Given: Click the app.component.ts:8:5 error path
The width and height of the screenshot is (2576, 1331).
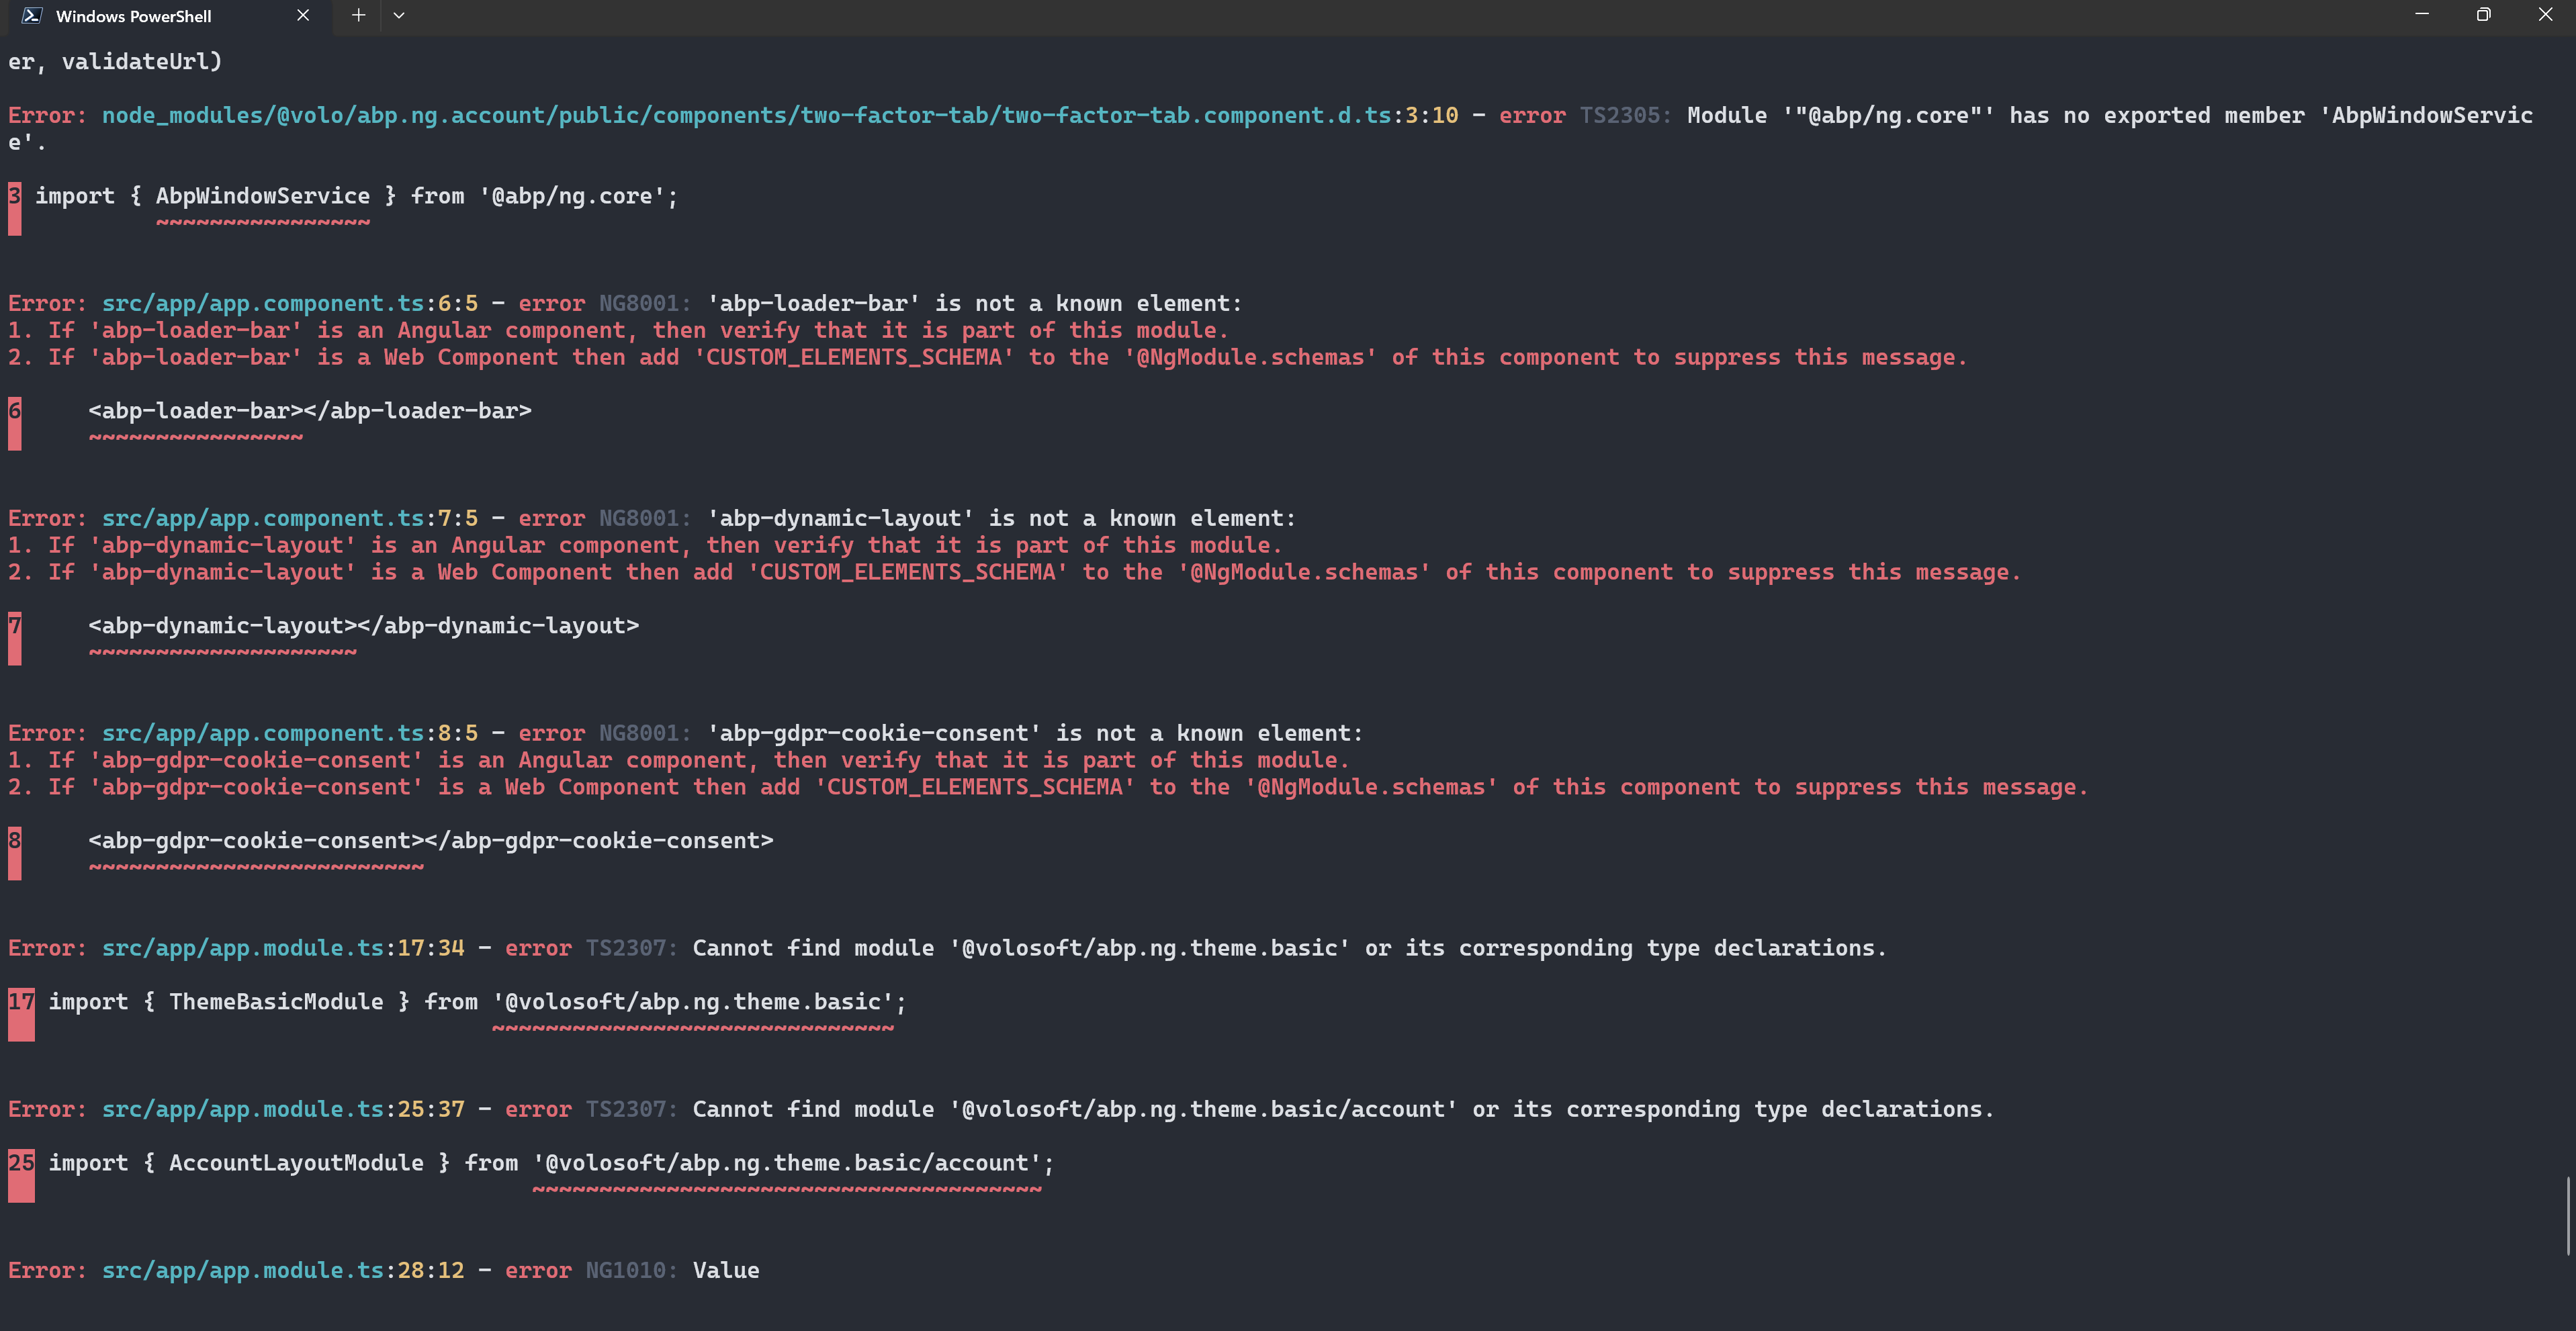Looking at the screenshot, I should (289, 733).
